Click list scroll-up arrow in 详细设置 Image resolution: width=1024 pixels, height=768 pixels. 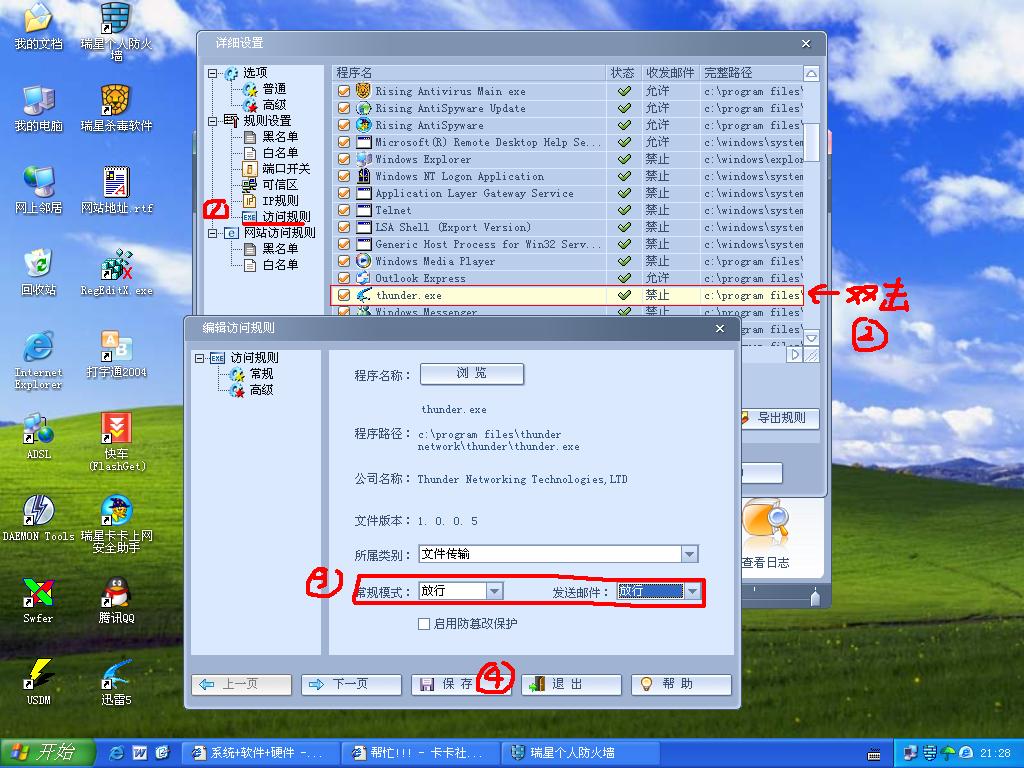(x=810, y=73)
